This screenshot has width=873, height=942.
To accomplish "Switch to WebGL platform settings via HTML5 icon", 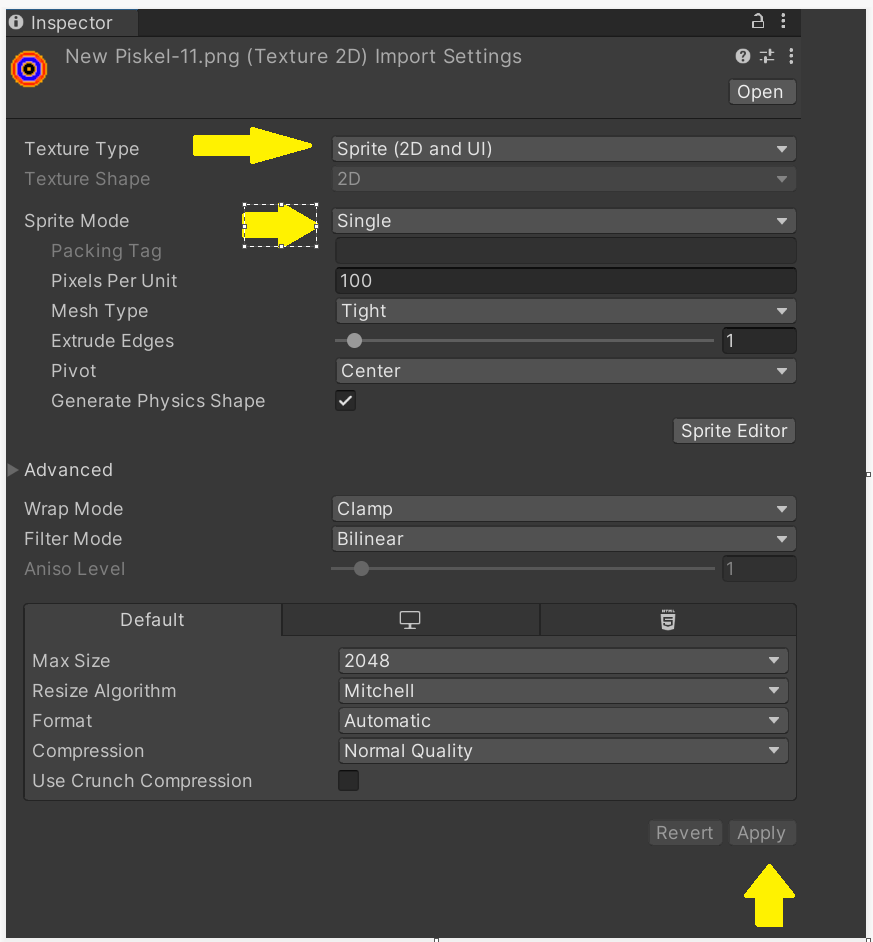I will click(x=667, y=619).
